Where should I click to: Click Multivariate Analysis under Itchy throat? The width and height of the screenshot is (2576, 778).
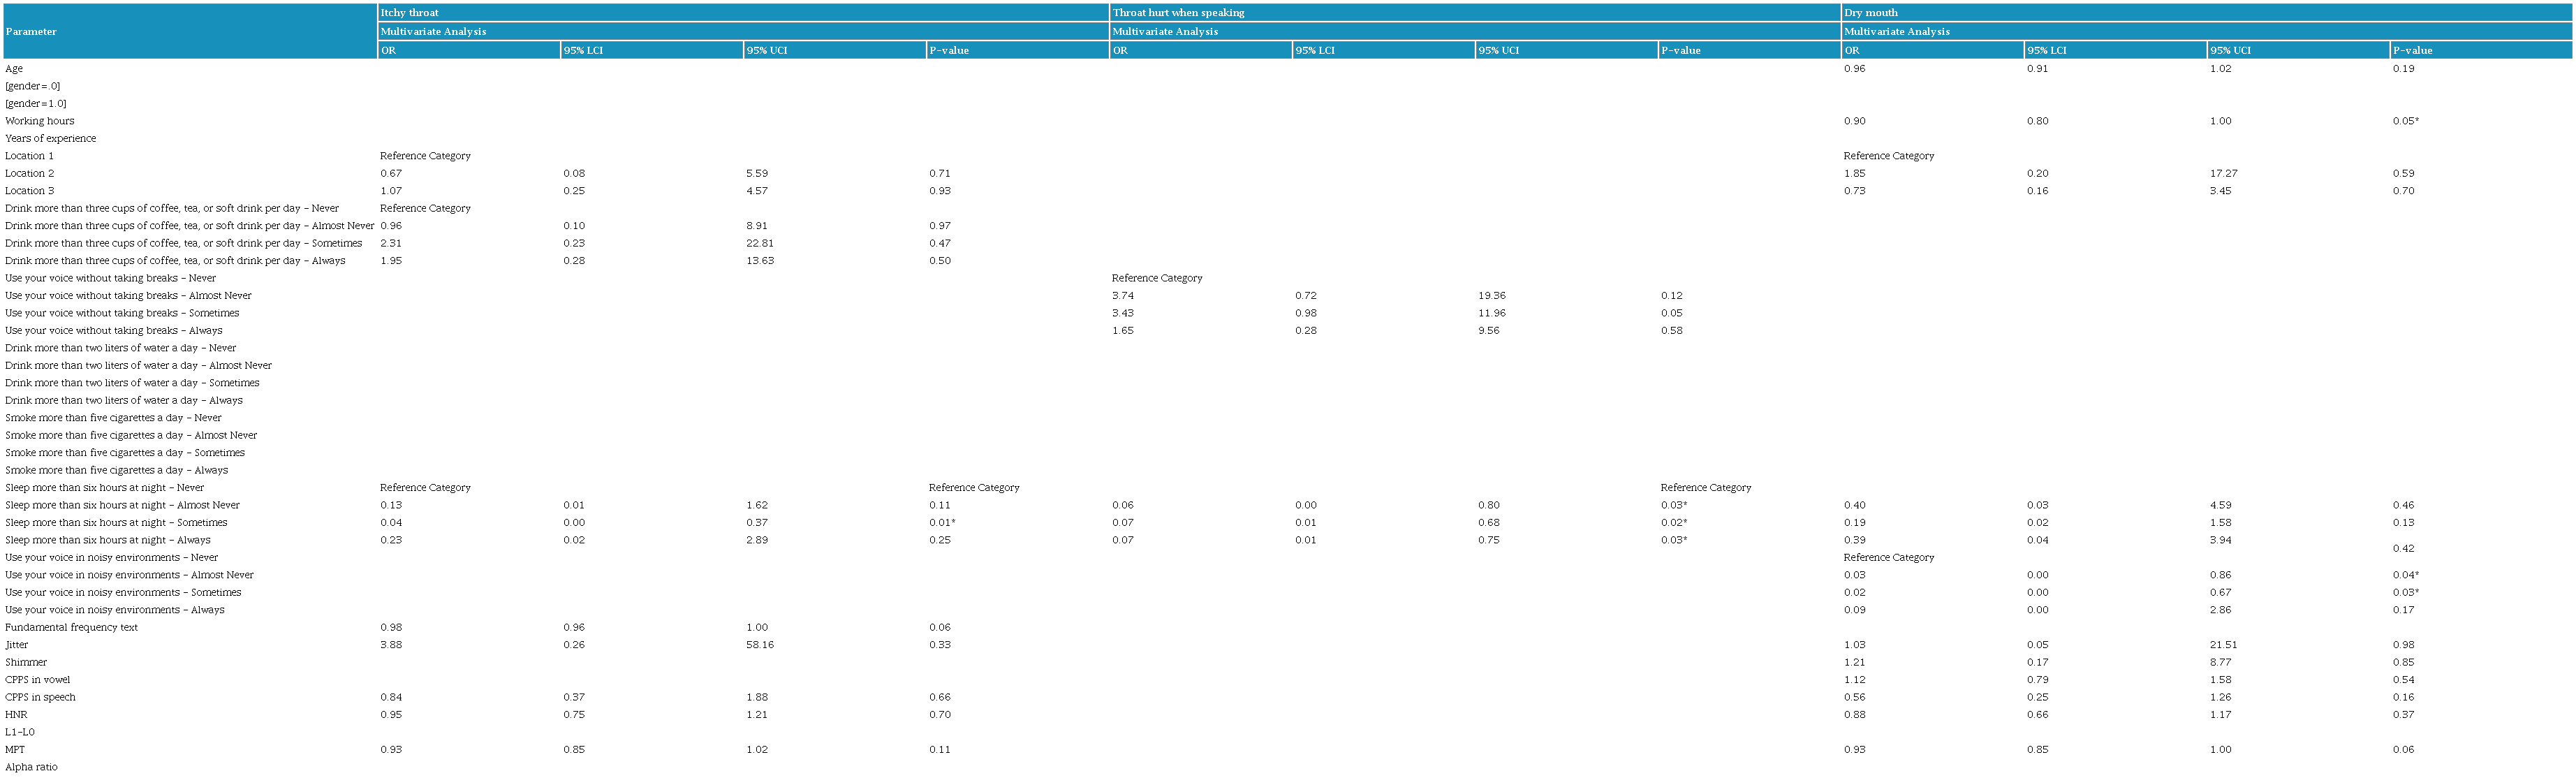[x=433, y=31]
